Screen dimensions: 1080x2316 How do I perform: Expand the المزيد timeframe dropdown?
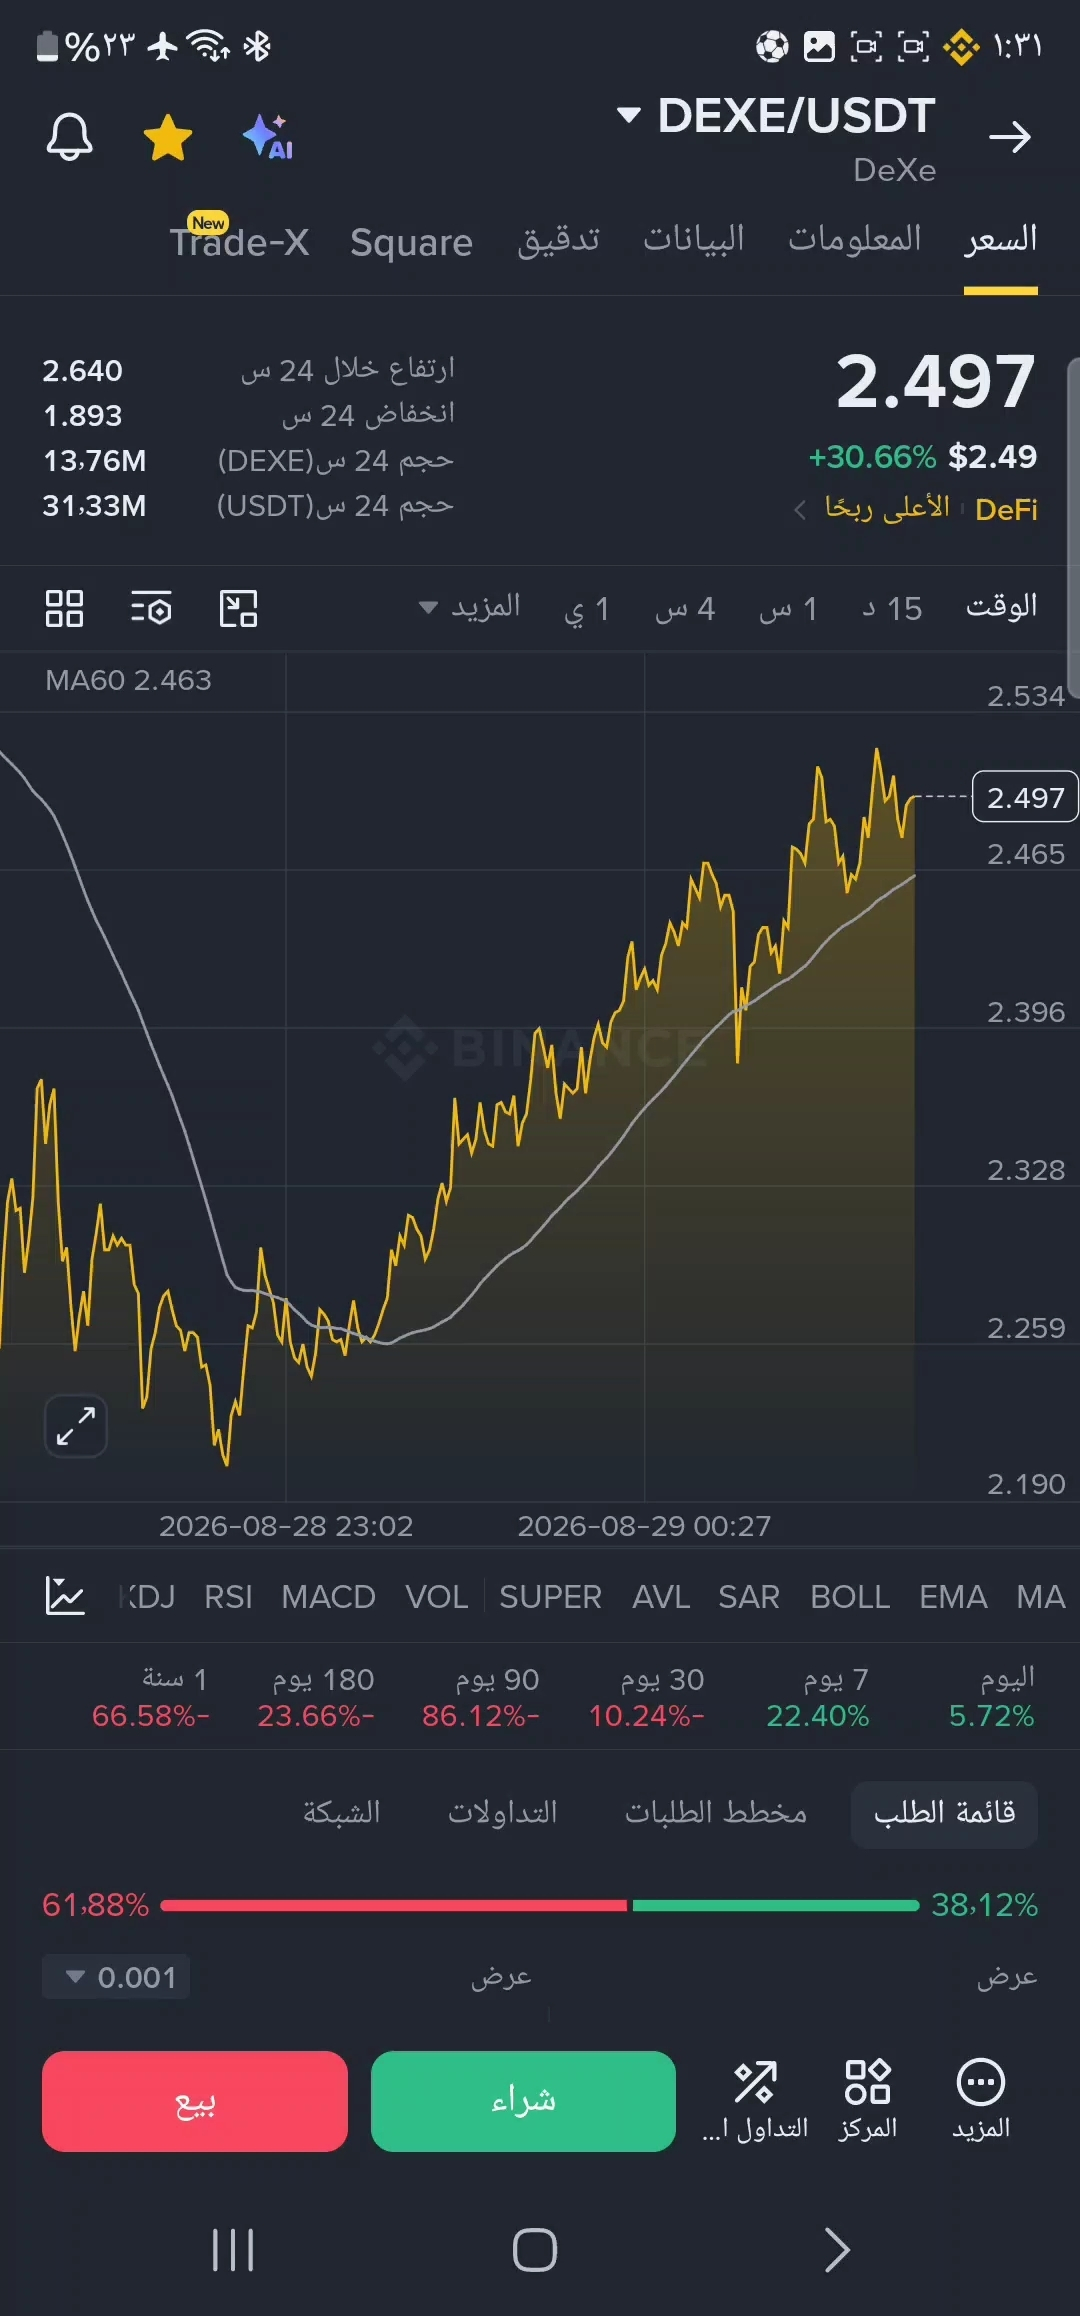click(x=469, y=607)
